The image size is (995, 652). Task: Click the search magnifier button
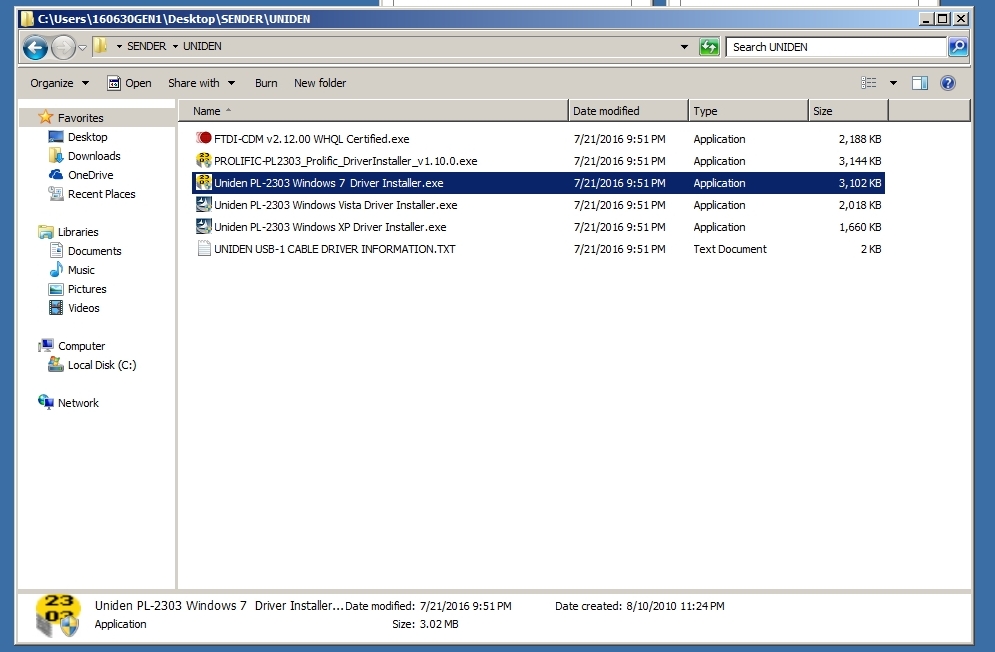[958, 47]
